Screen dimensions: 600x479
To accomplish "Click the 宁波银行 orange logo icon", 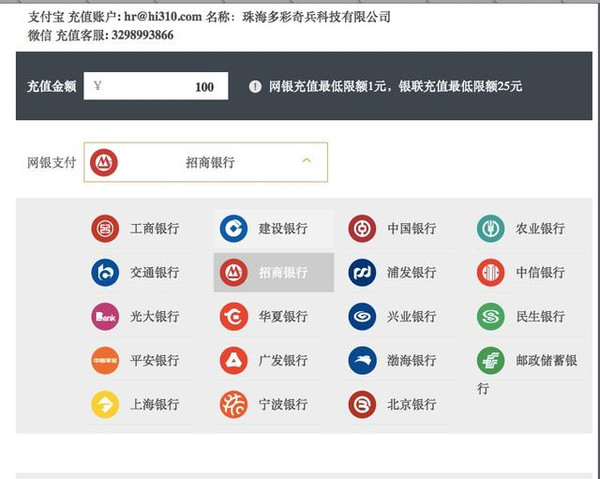I will (x=234, y=404).
